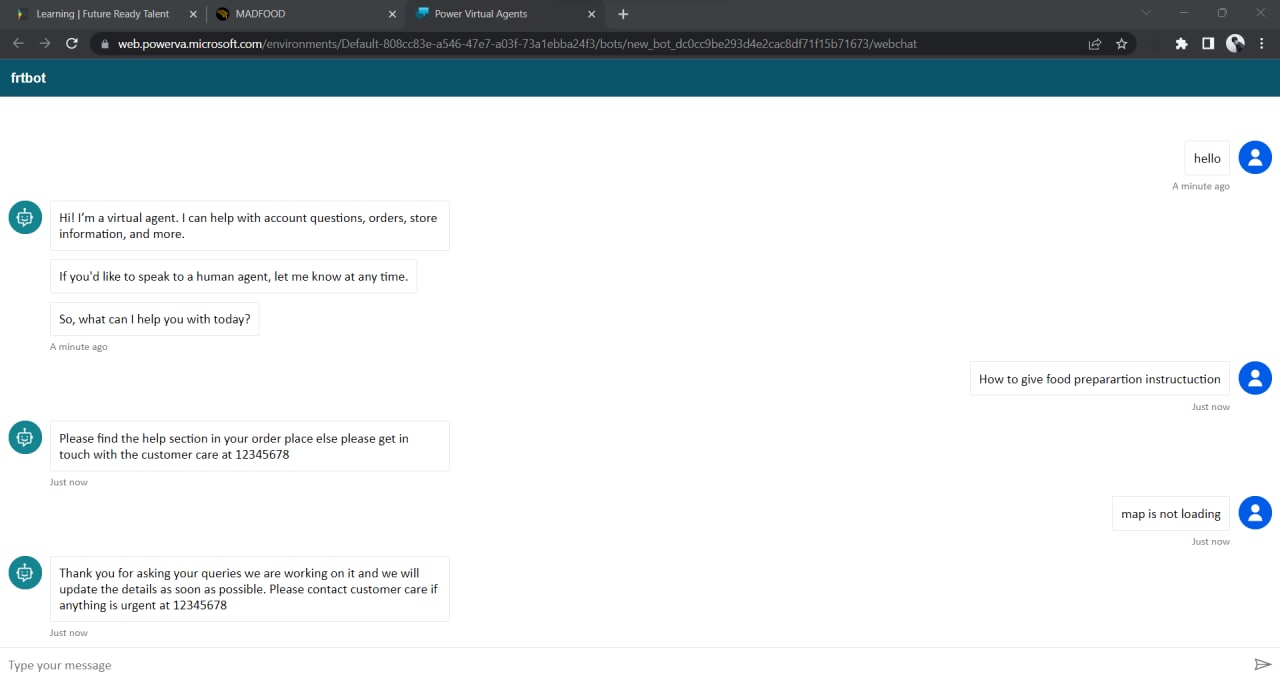1280x680 pixels.
Task: Click the bot avatar beside the greeting message
Action: (x=24, y=217)
